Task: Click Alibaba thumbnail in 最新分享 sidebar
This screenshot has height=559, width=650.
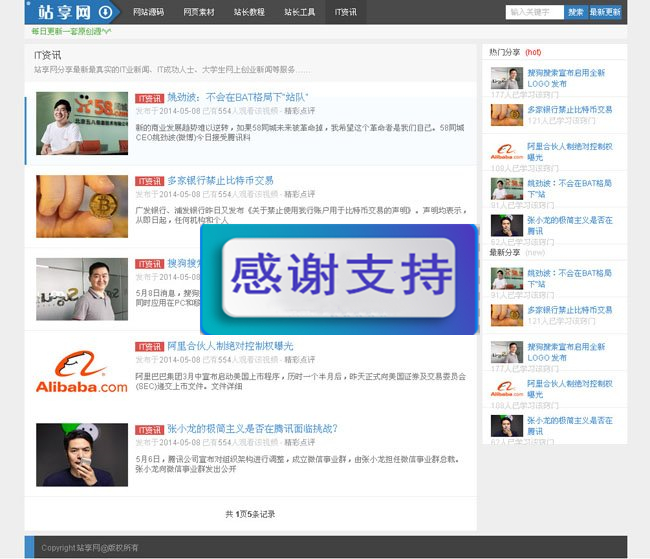Action: [x=507, y=389]
